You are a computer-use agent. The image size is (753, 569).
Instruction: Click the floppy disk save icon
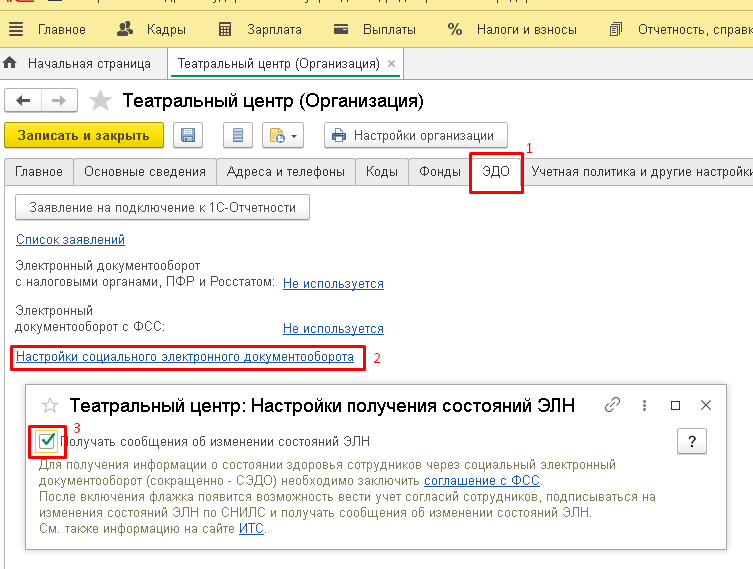[188, 136]
